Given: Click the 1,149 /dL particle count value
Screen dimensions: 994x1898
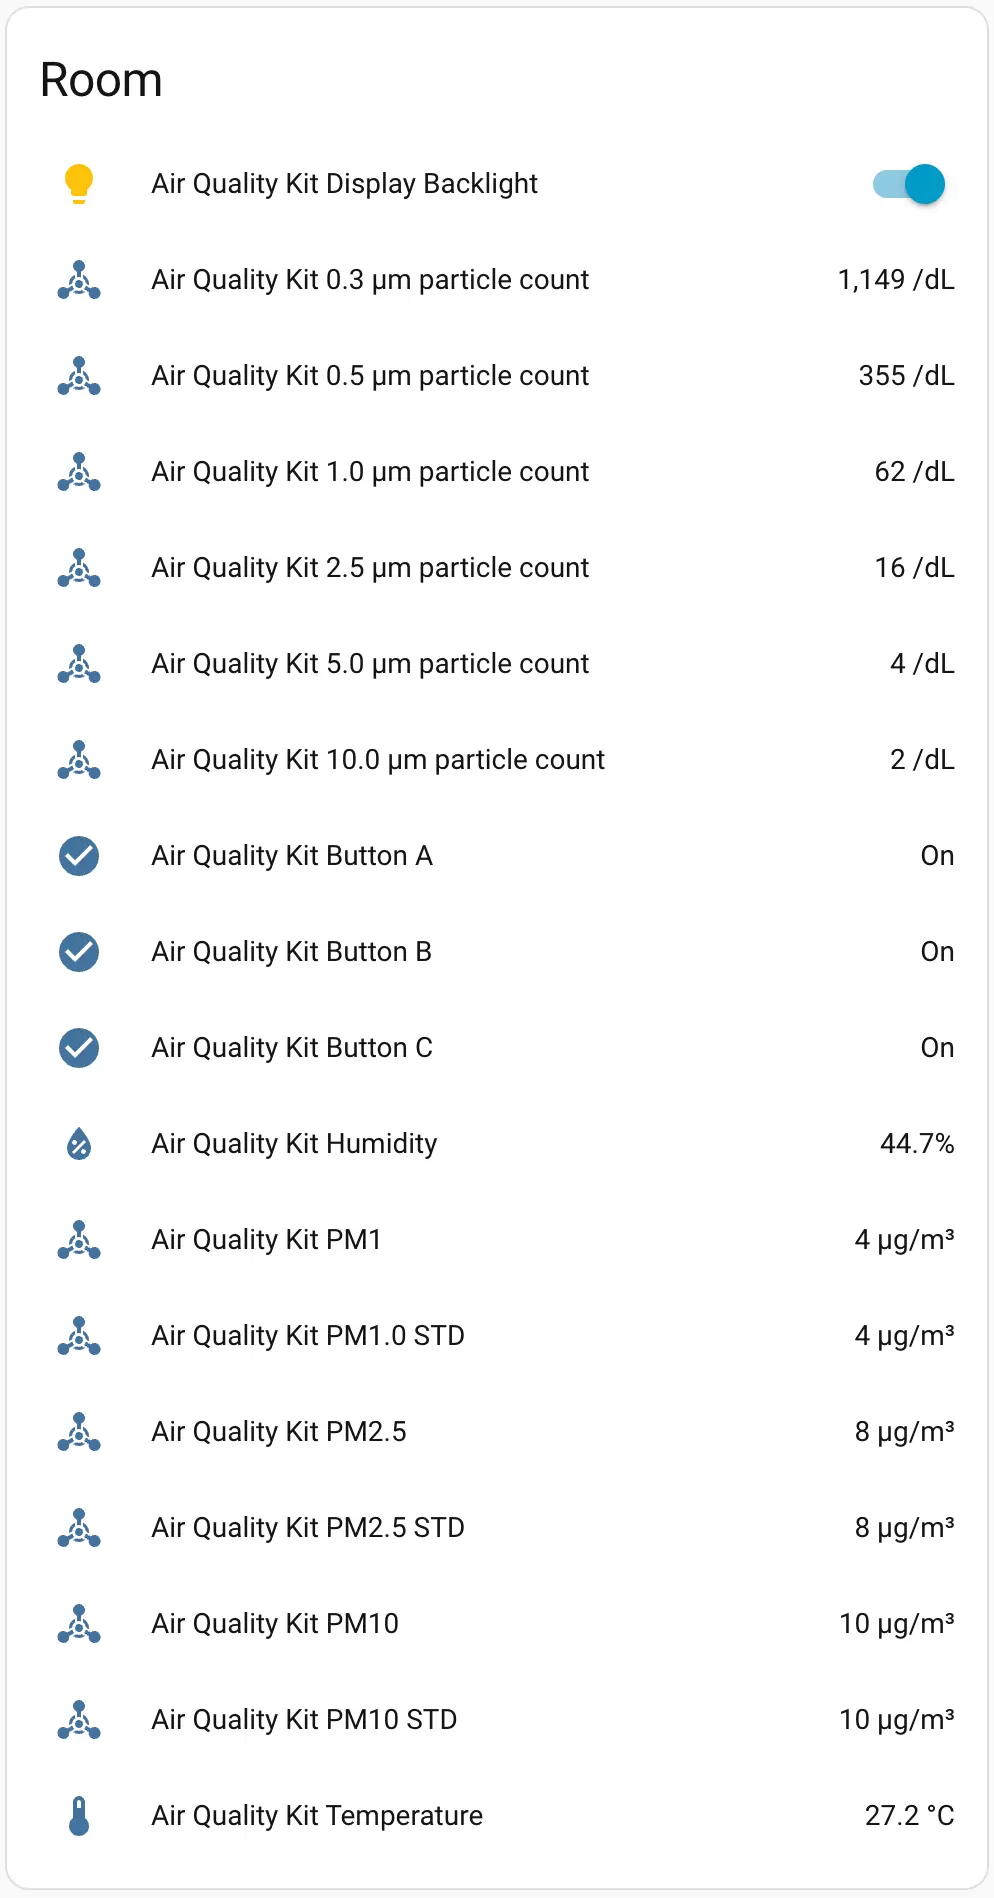Looking at the screenshot, I should [896, 280].
